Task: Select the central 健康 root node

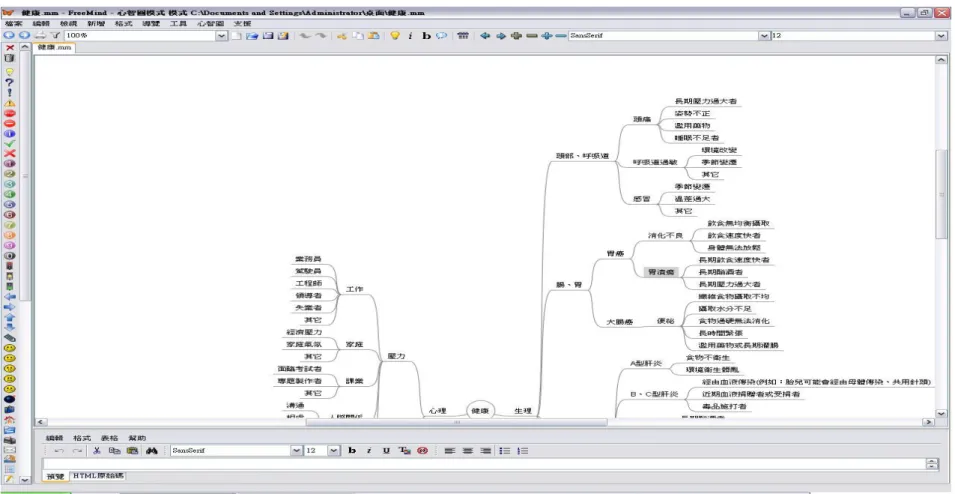Action: (481, 411)
